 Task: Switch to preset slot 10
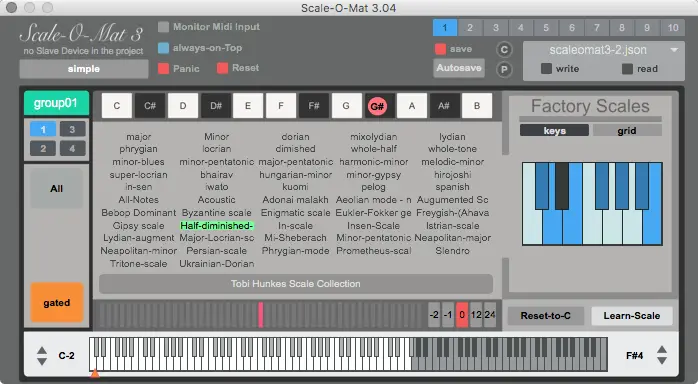pyautogui.click(x=673, y=28)
